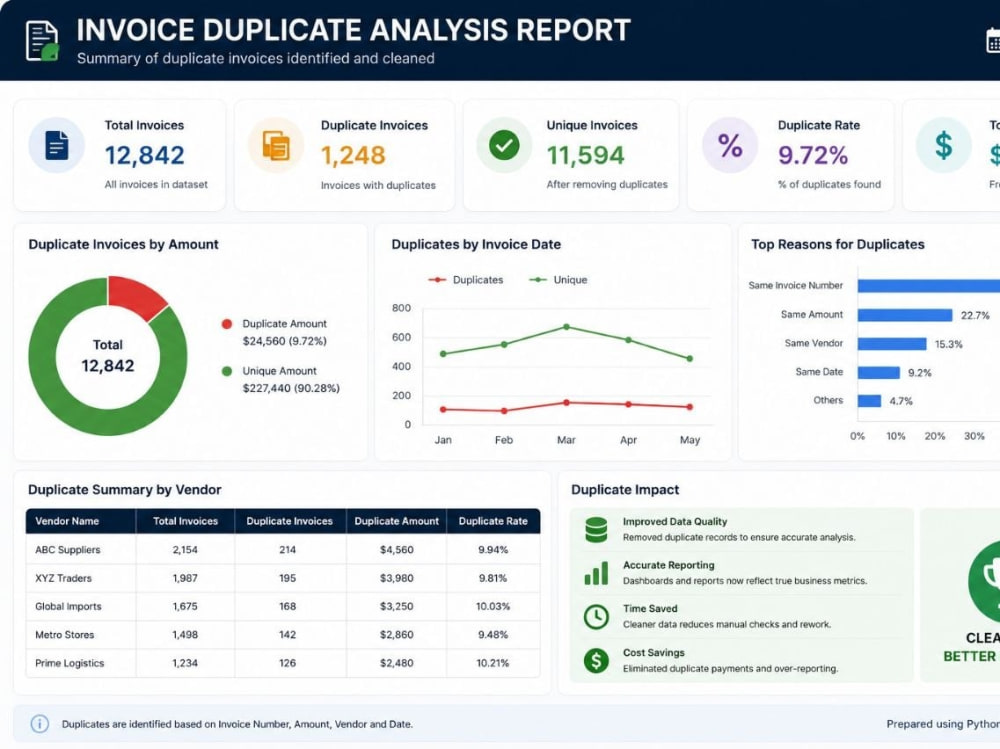Image resolution: width=1000 pixels, height=749 pixels.
Task: Click the red segment of the donut chart
Action: [x=135, y=295]
